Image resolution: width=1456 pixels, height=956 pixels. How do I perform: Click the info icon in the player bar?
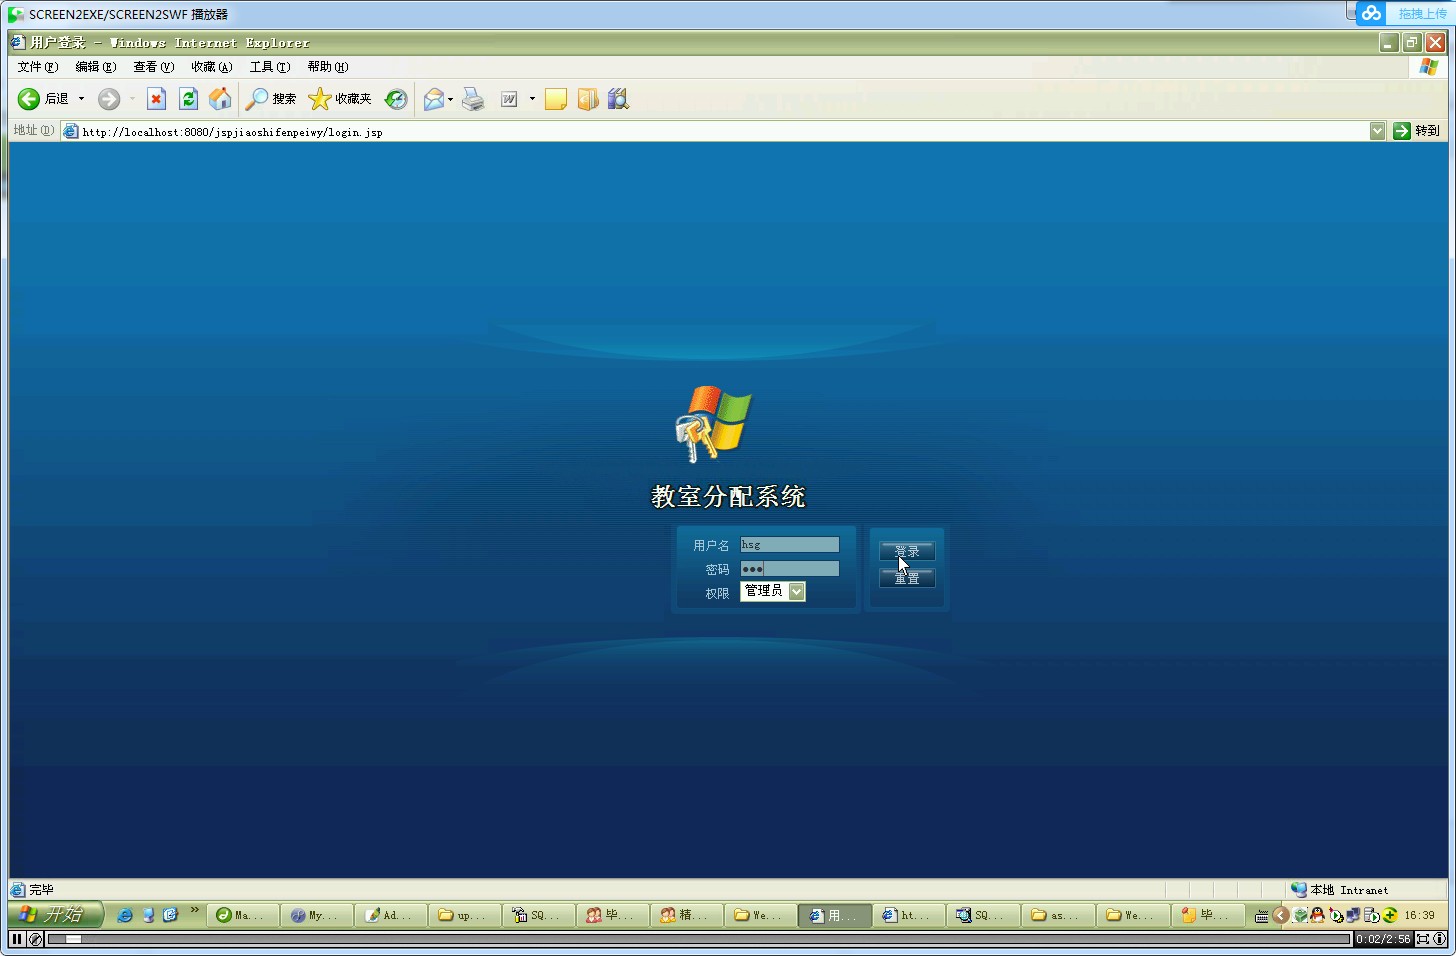click(1440, 939)
